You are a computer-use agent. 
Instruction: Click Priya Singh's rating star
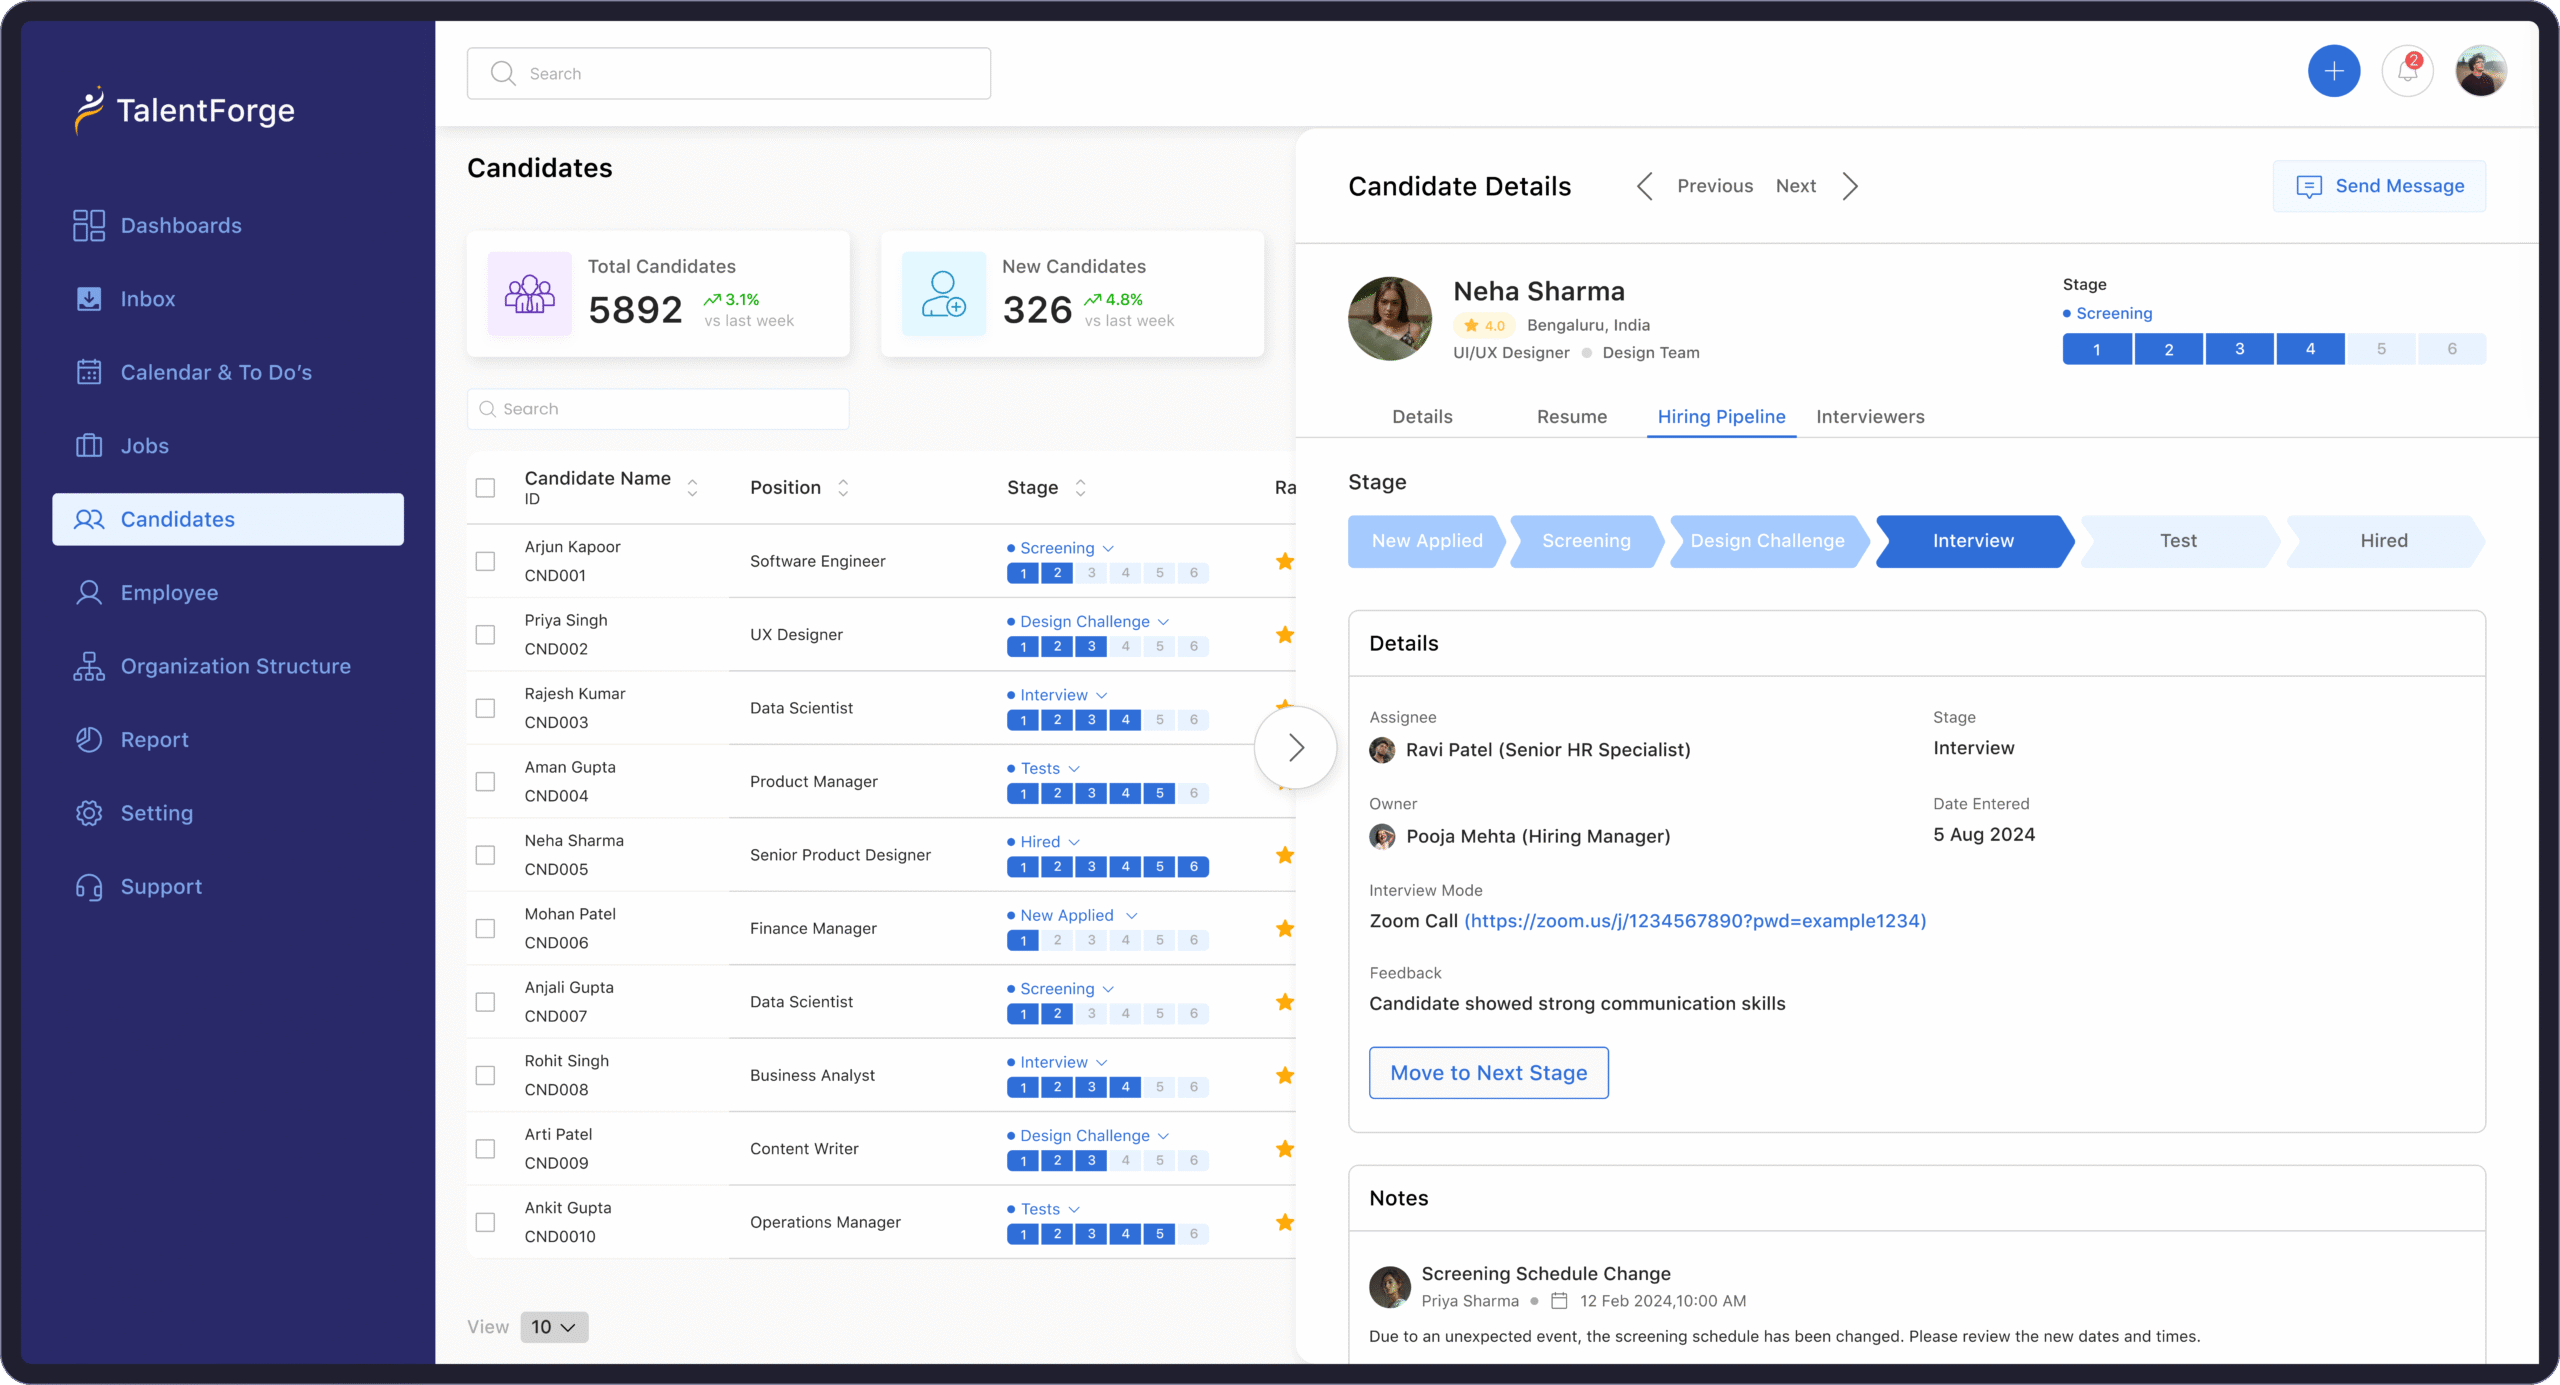coord(1285,634)
